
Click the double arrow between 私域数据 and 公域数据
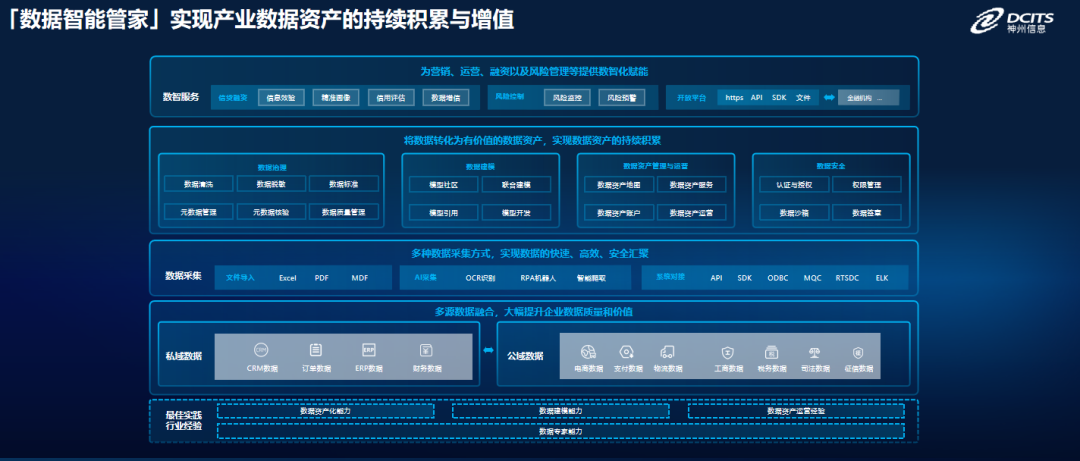point(488,350)
